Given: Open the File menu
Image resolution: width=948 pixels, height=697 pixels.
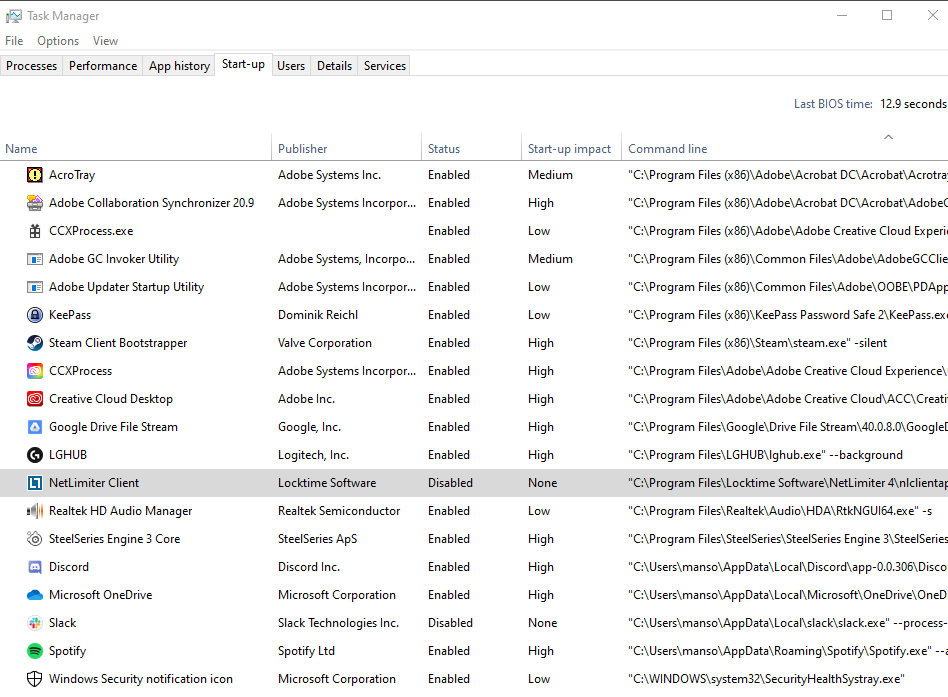Looking at the screenshot, I should [x=14, y=41].
